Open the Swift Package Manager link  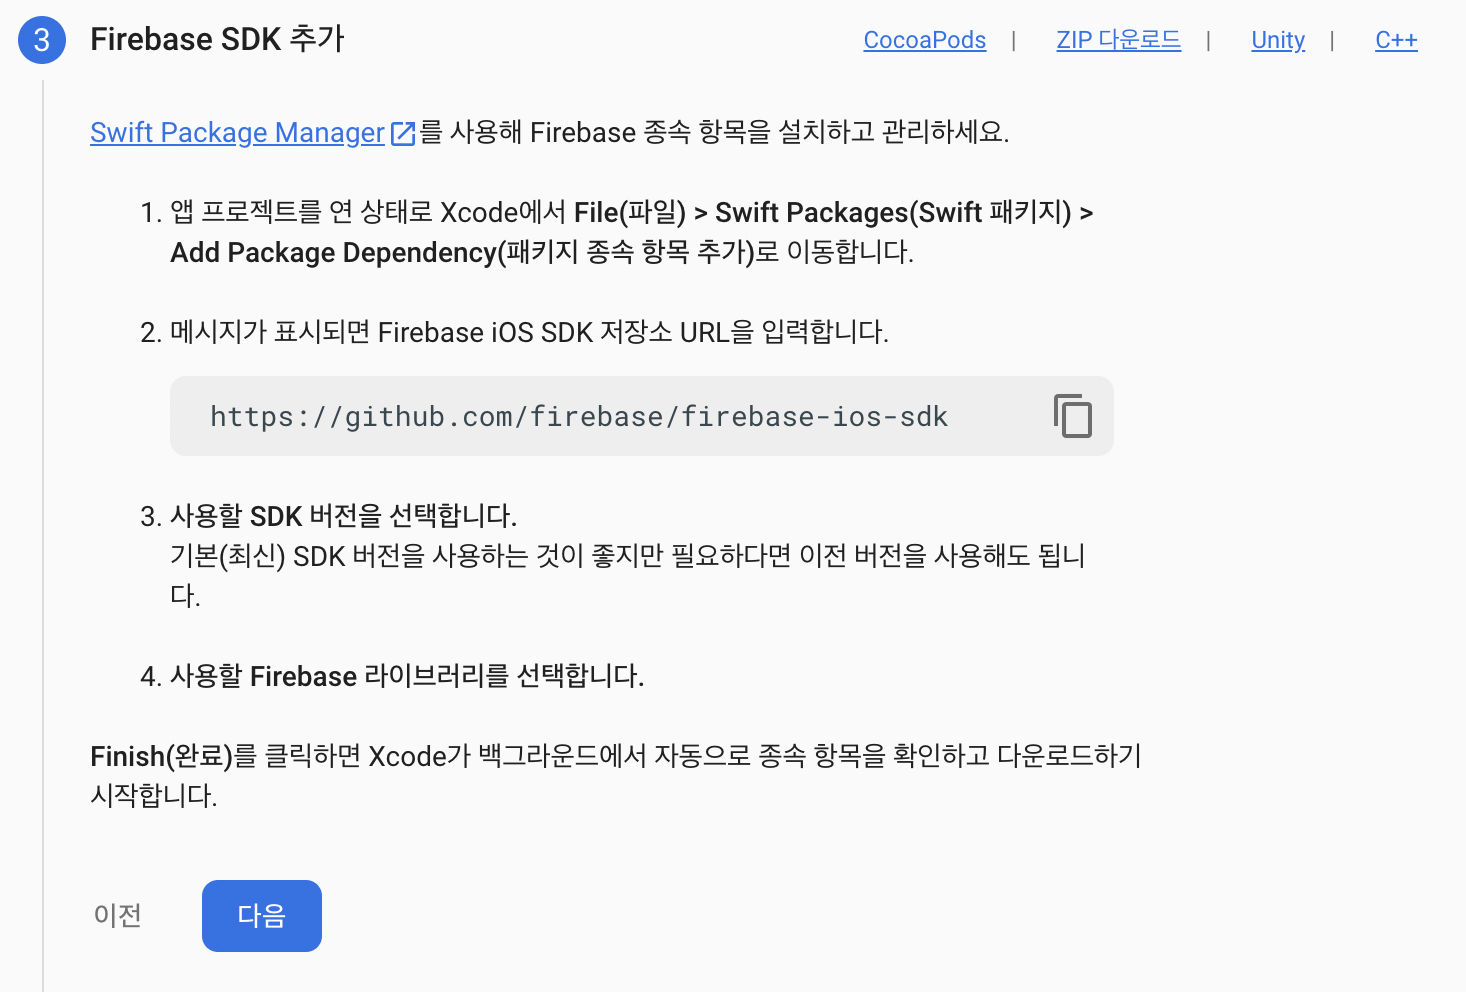pyautogui.click(x=237, y=133)
